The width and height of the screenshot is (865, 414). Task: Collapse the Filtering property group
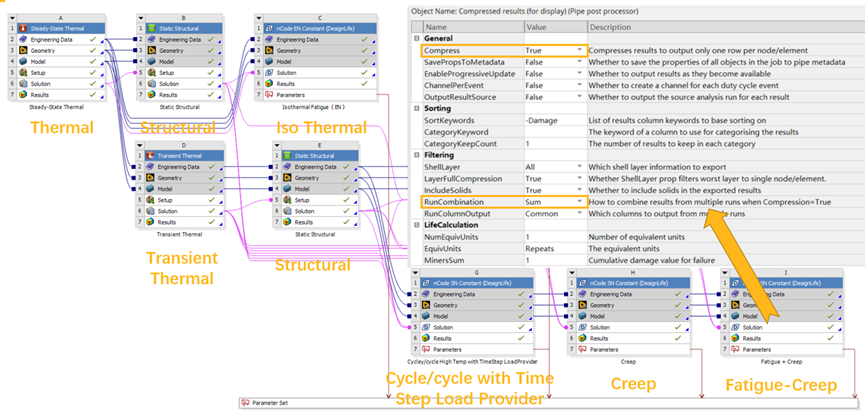click(416, 155)
